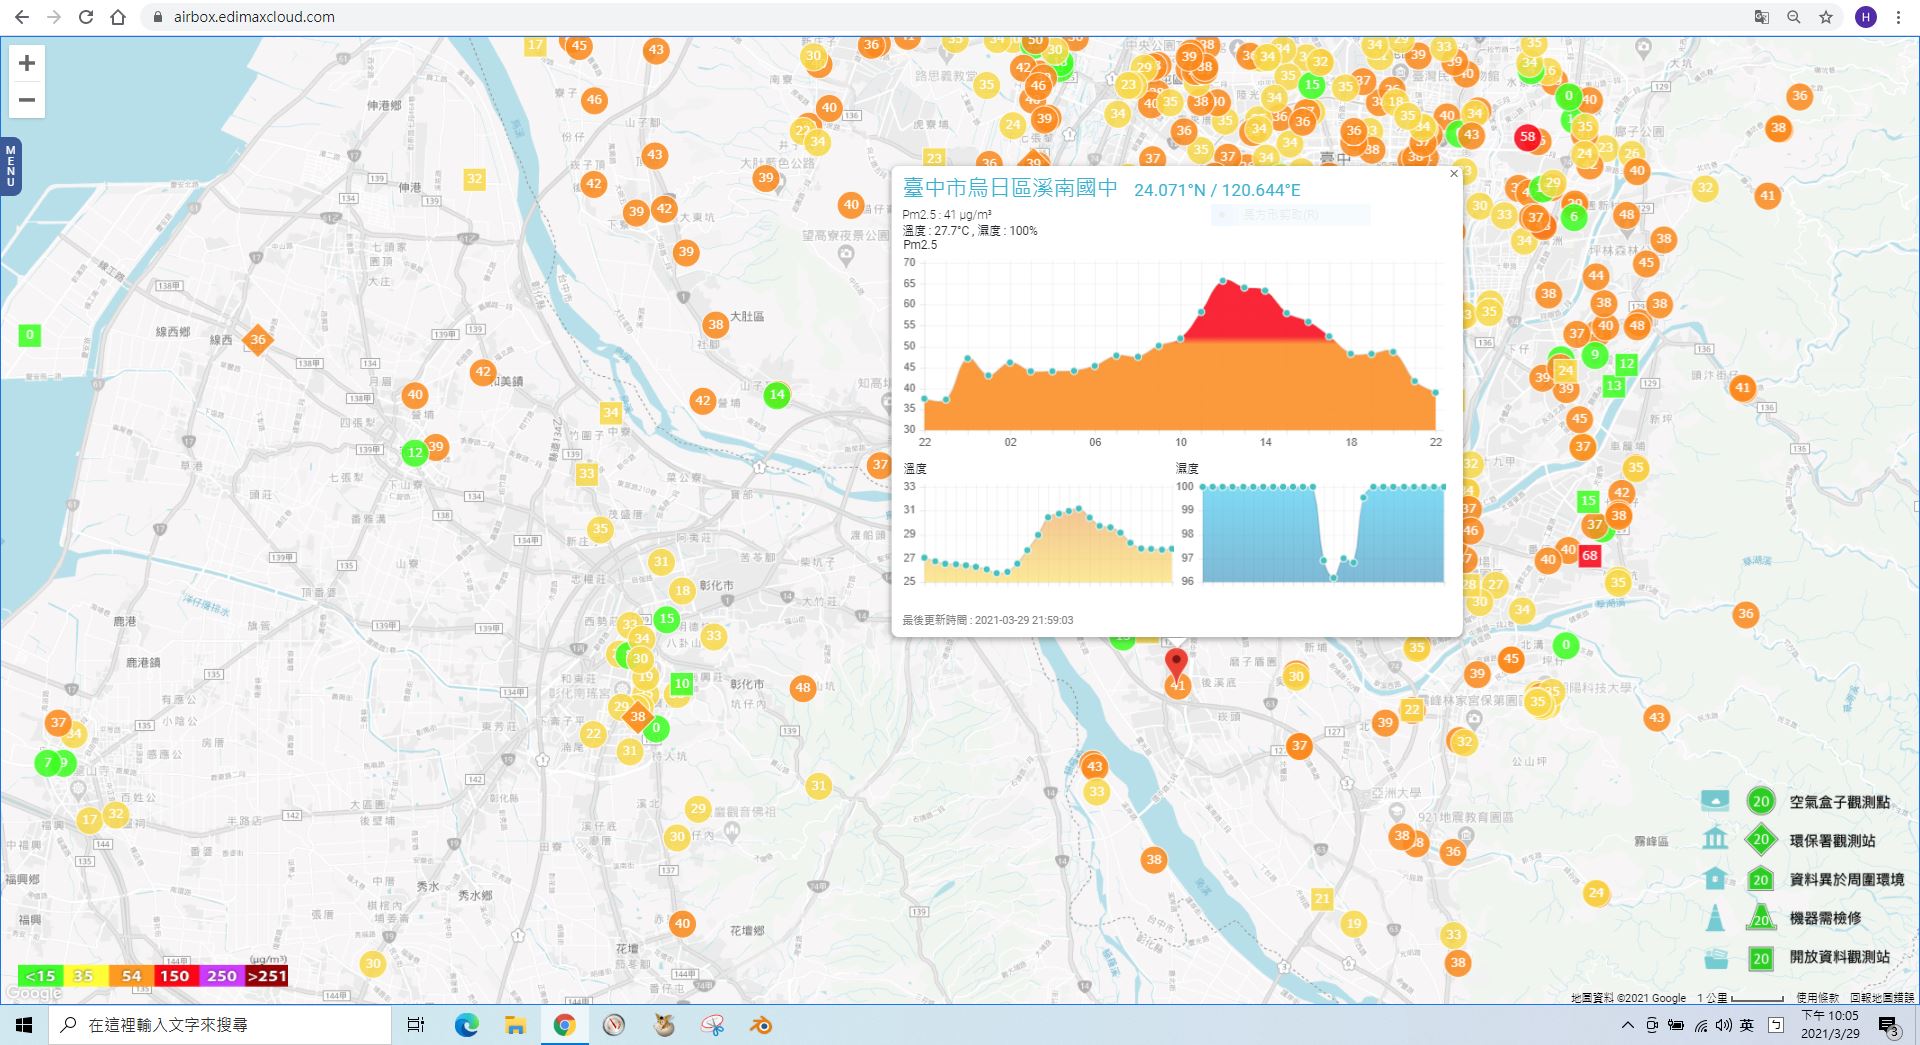Open the 回報地圖錯誤 report link
Image resolution: width=1920 pixels, height=1045 pixels.
(x=1881, y=998)
